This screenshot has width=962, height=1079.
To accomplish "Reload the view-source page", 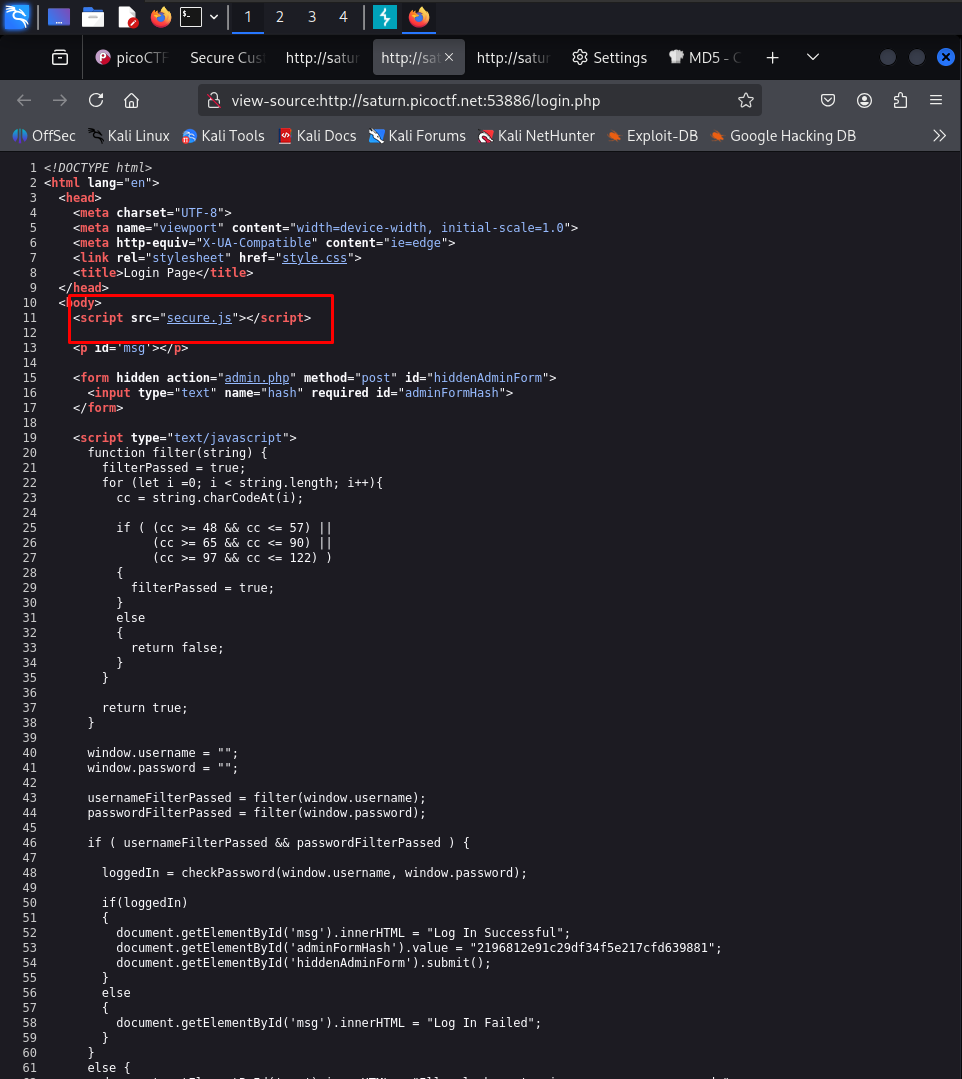I will [x=96, y=100].
